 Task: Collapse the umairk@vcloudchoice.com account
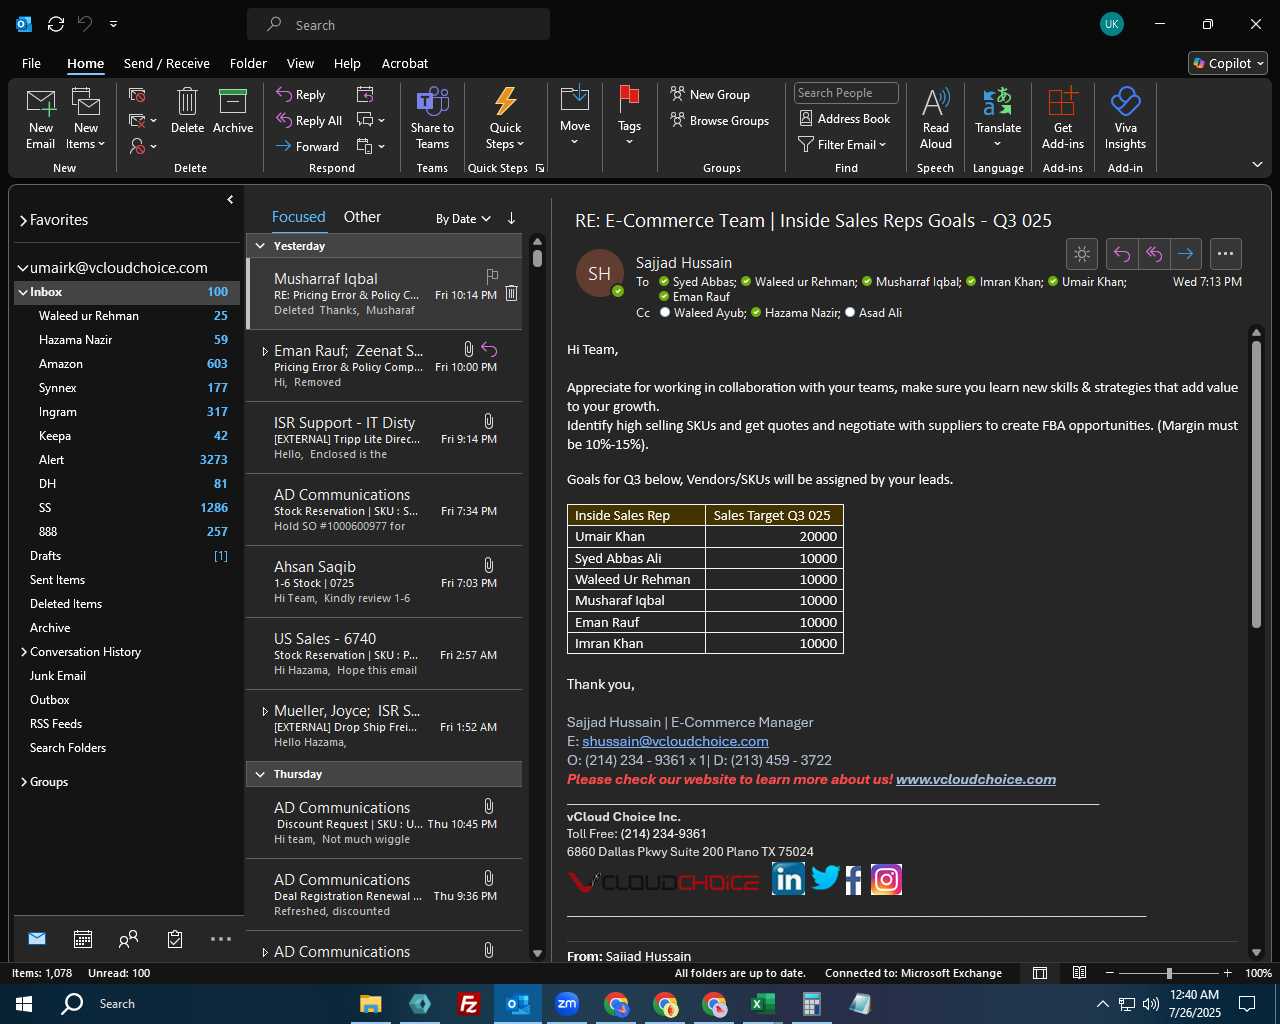pyautogui.click(x=23, y=268)
